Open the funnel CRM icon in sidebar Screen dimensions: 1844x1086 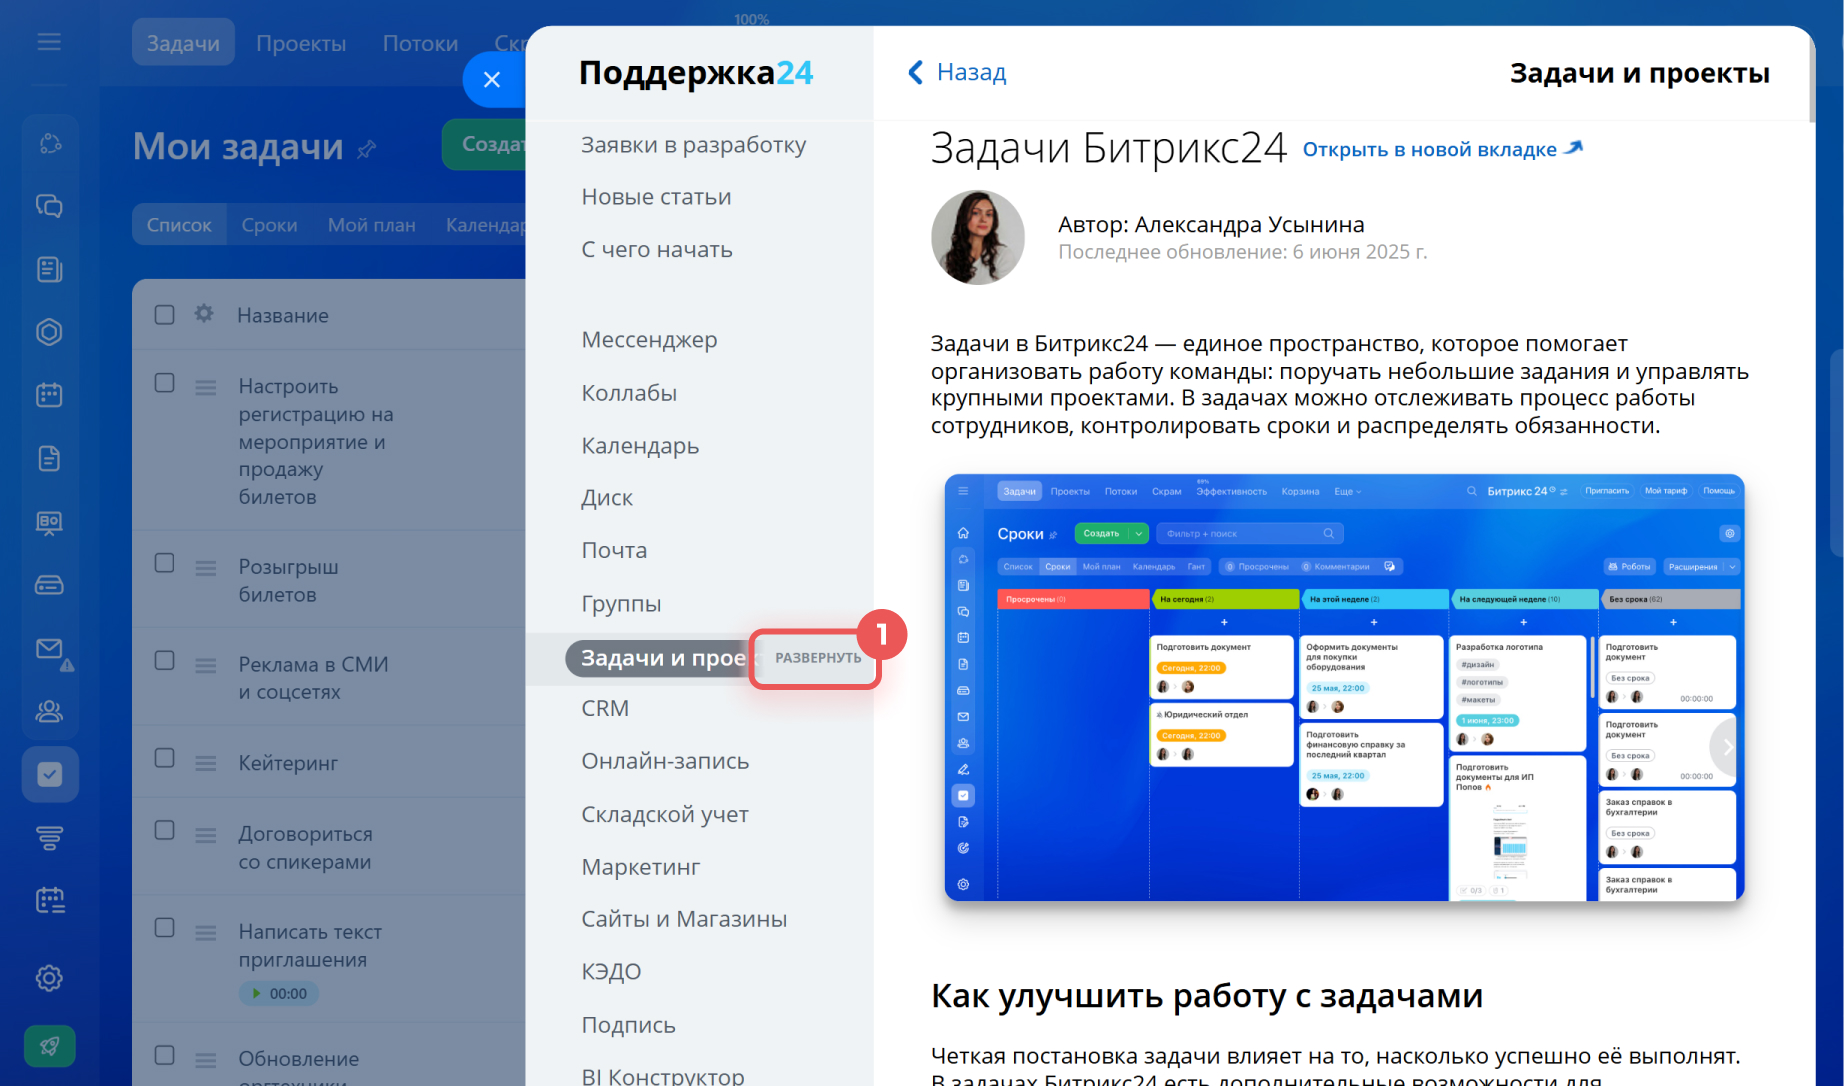click(49, 838)
